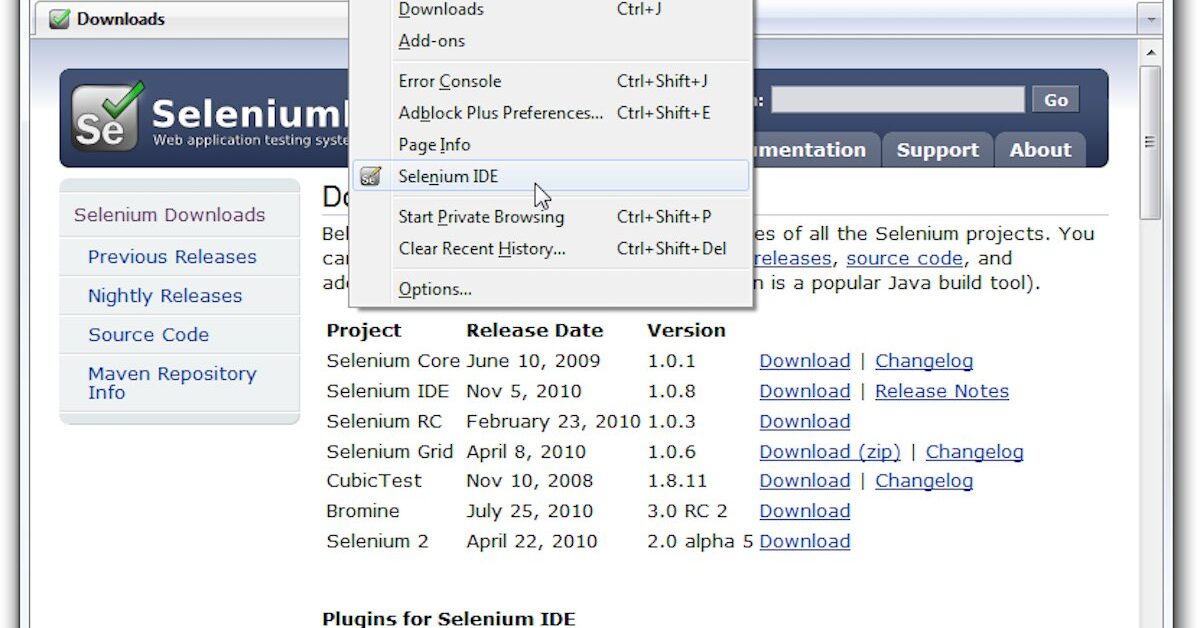Select the Downloads menu entry
This screenshot has width=1200, height=628.
tap(440, 9)
